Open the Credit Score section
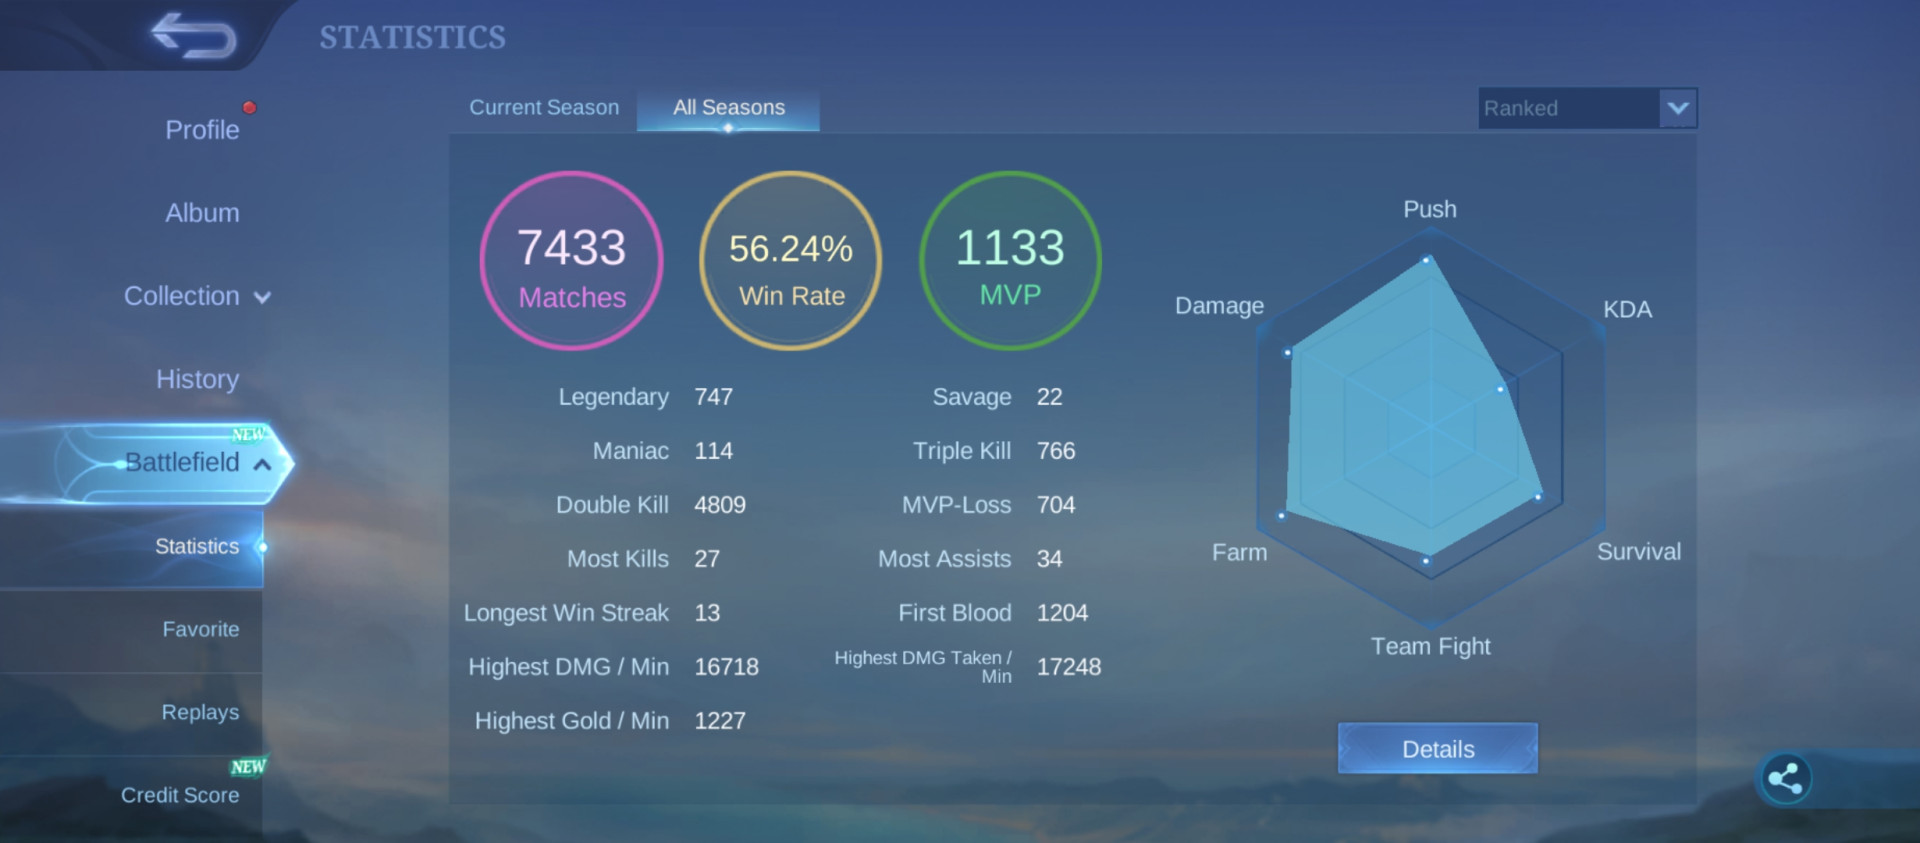The width and height of the screenshot is (1920, 843). click(x=180, y=795)
